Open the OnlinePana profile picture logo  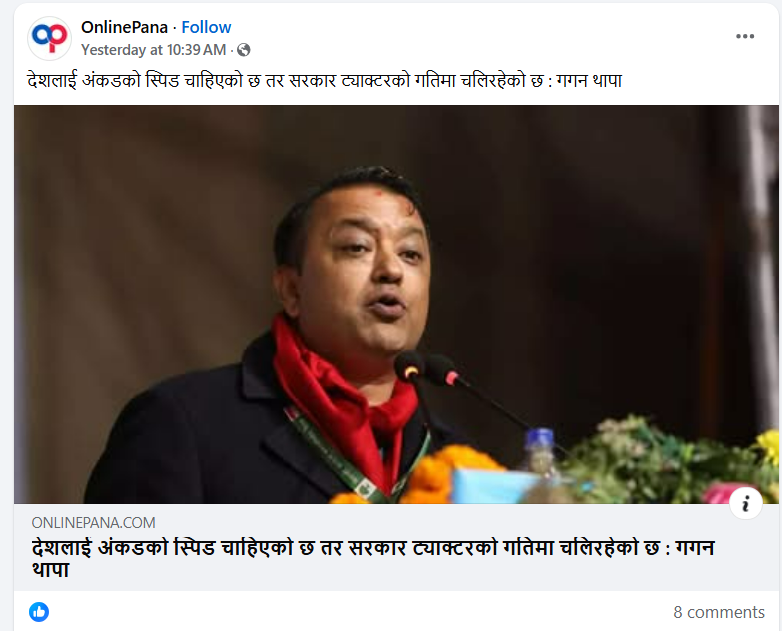(x=49, y=38)
